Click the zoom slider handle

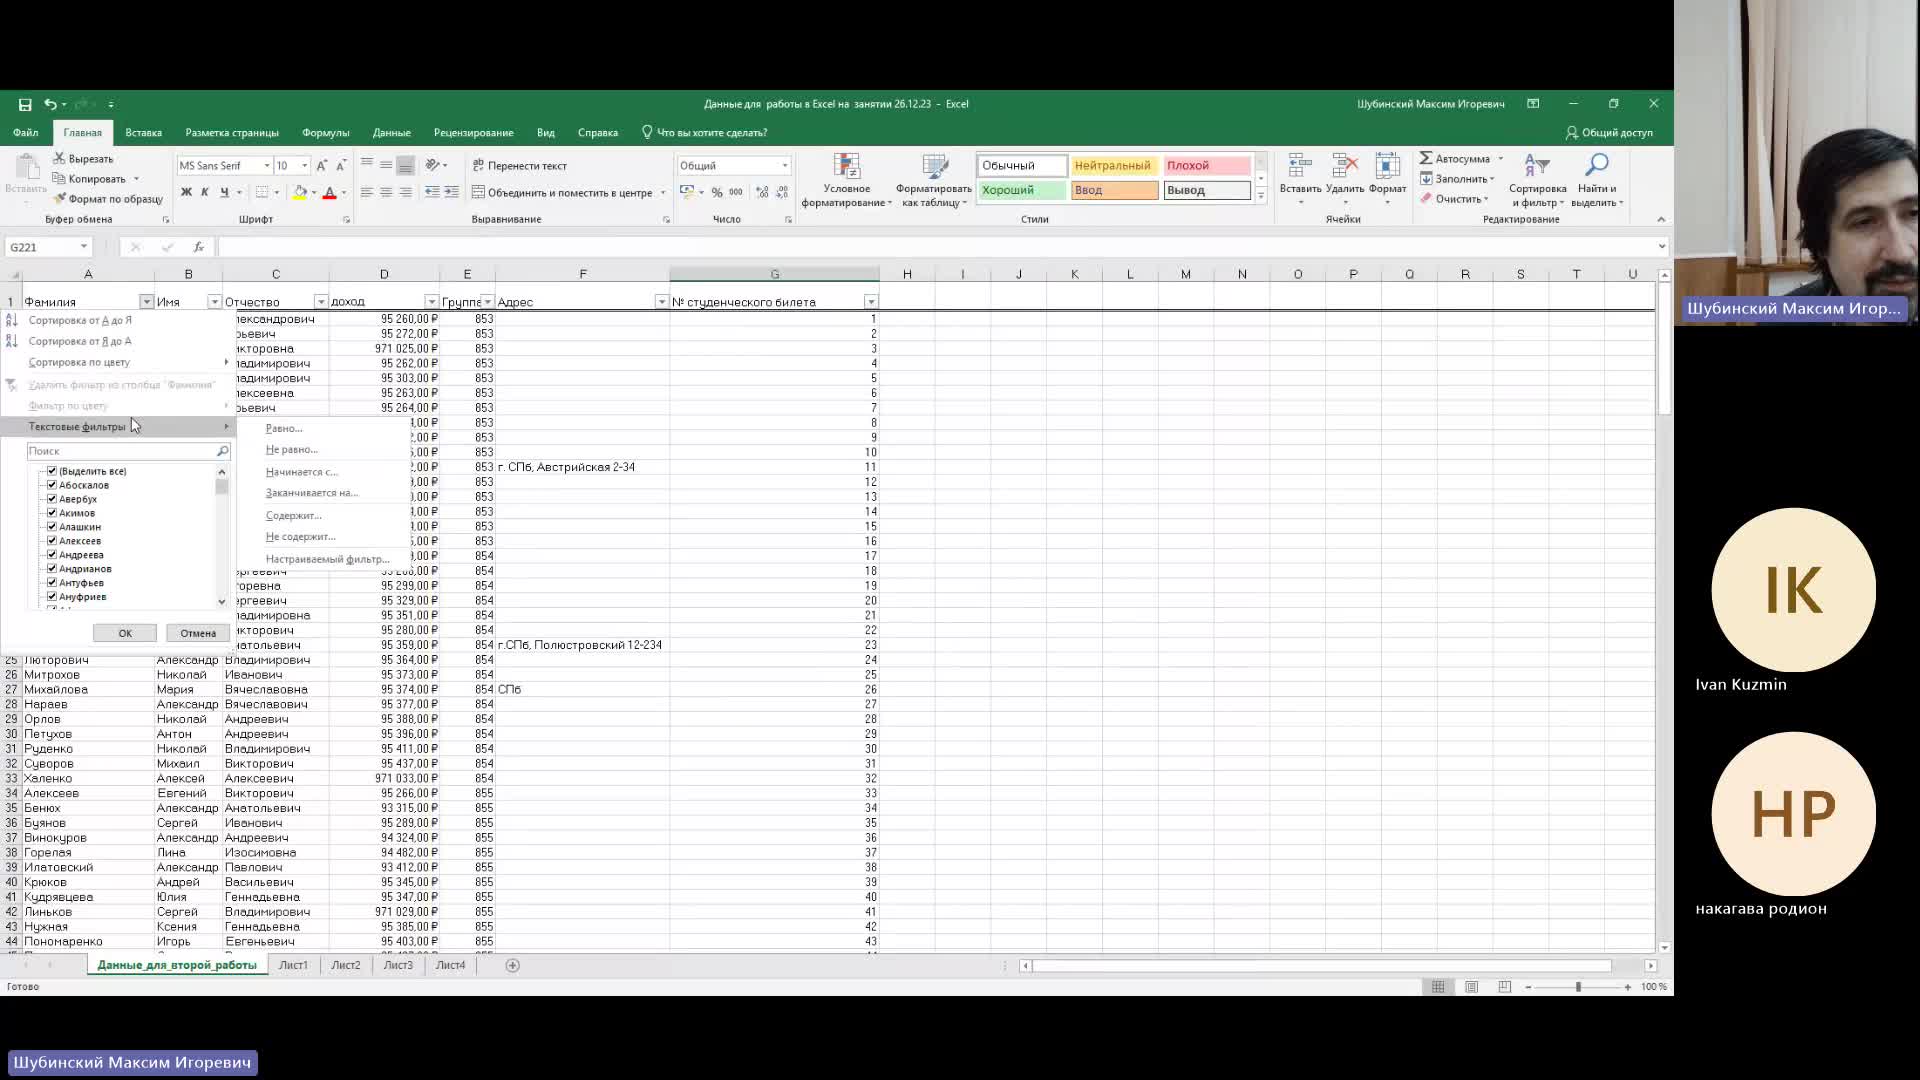pyautogui.click(x=1578, y=987)
